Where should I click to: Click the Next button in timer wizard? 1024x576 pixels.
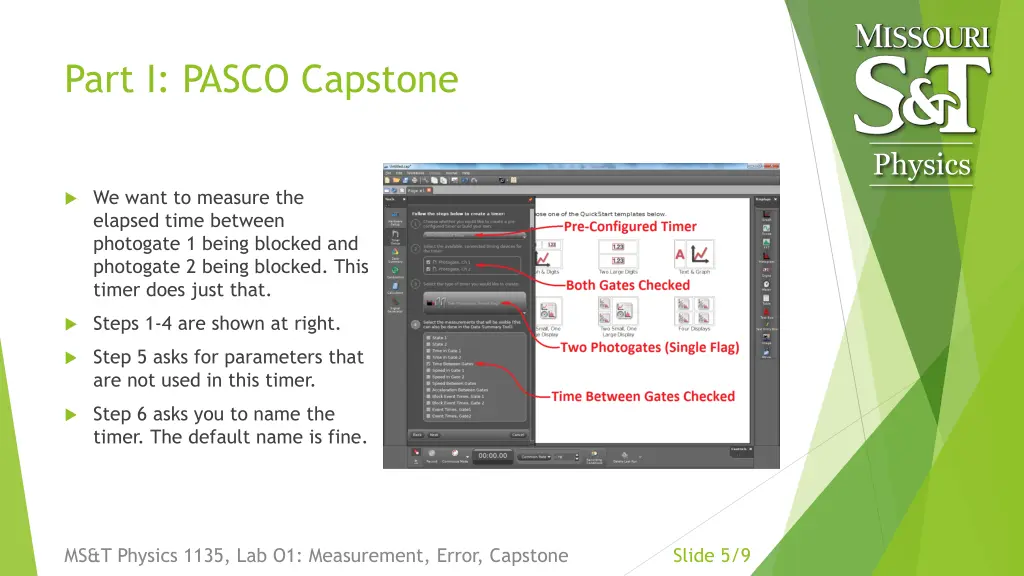[435, 435]
